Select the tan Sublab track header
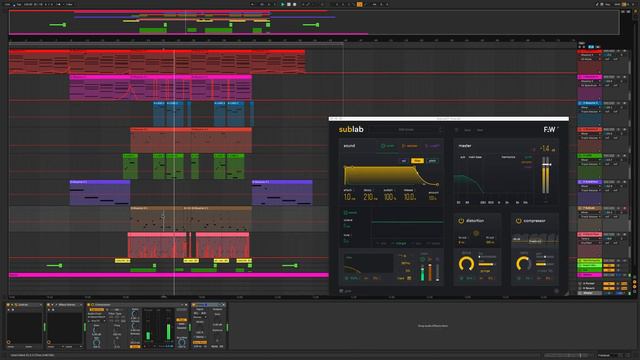This screenshot has width=640, height=360. [x=589, y=208]
